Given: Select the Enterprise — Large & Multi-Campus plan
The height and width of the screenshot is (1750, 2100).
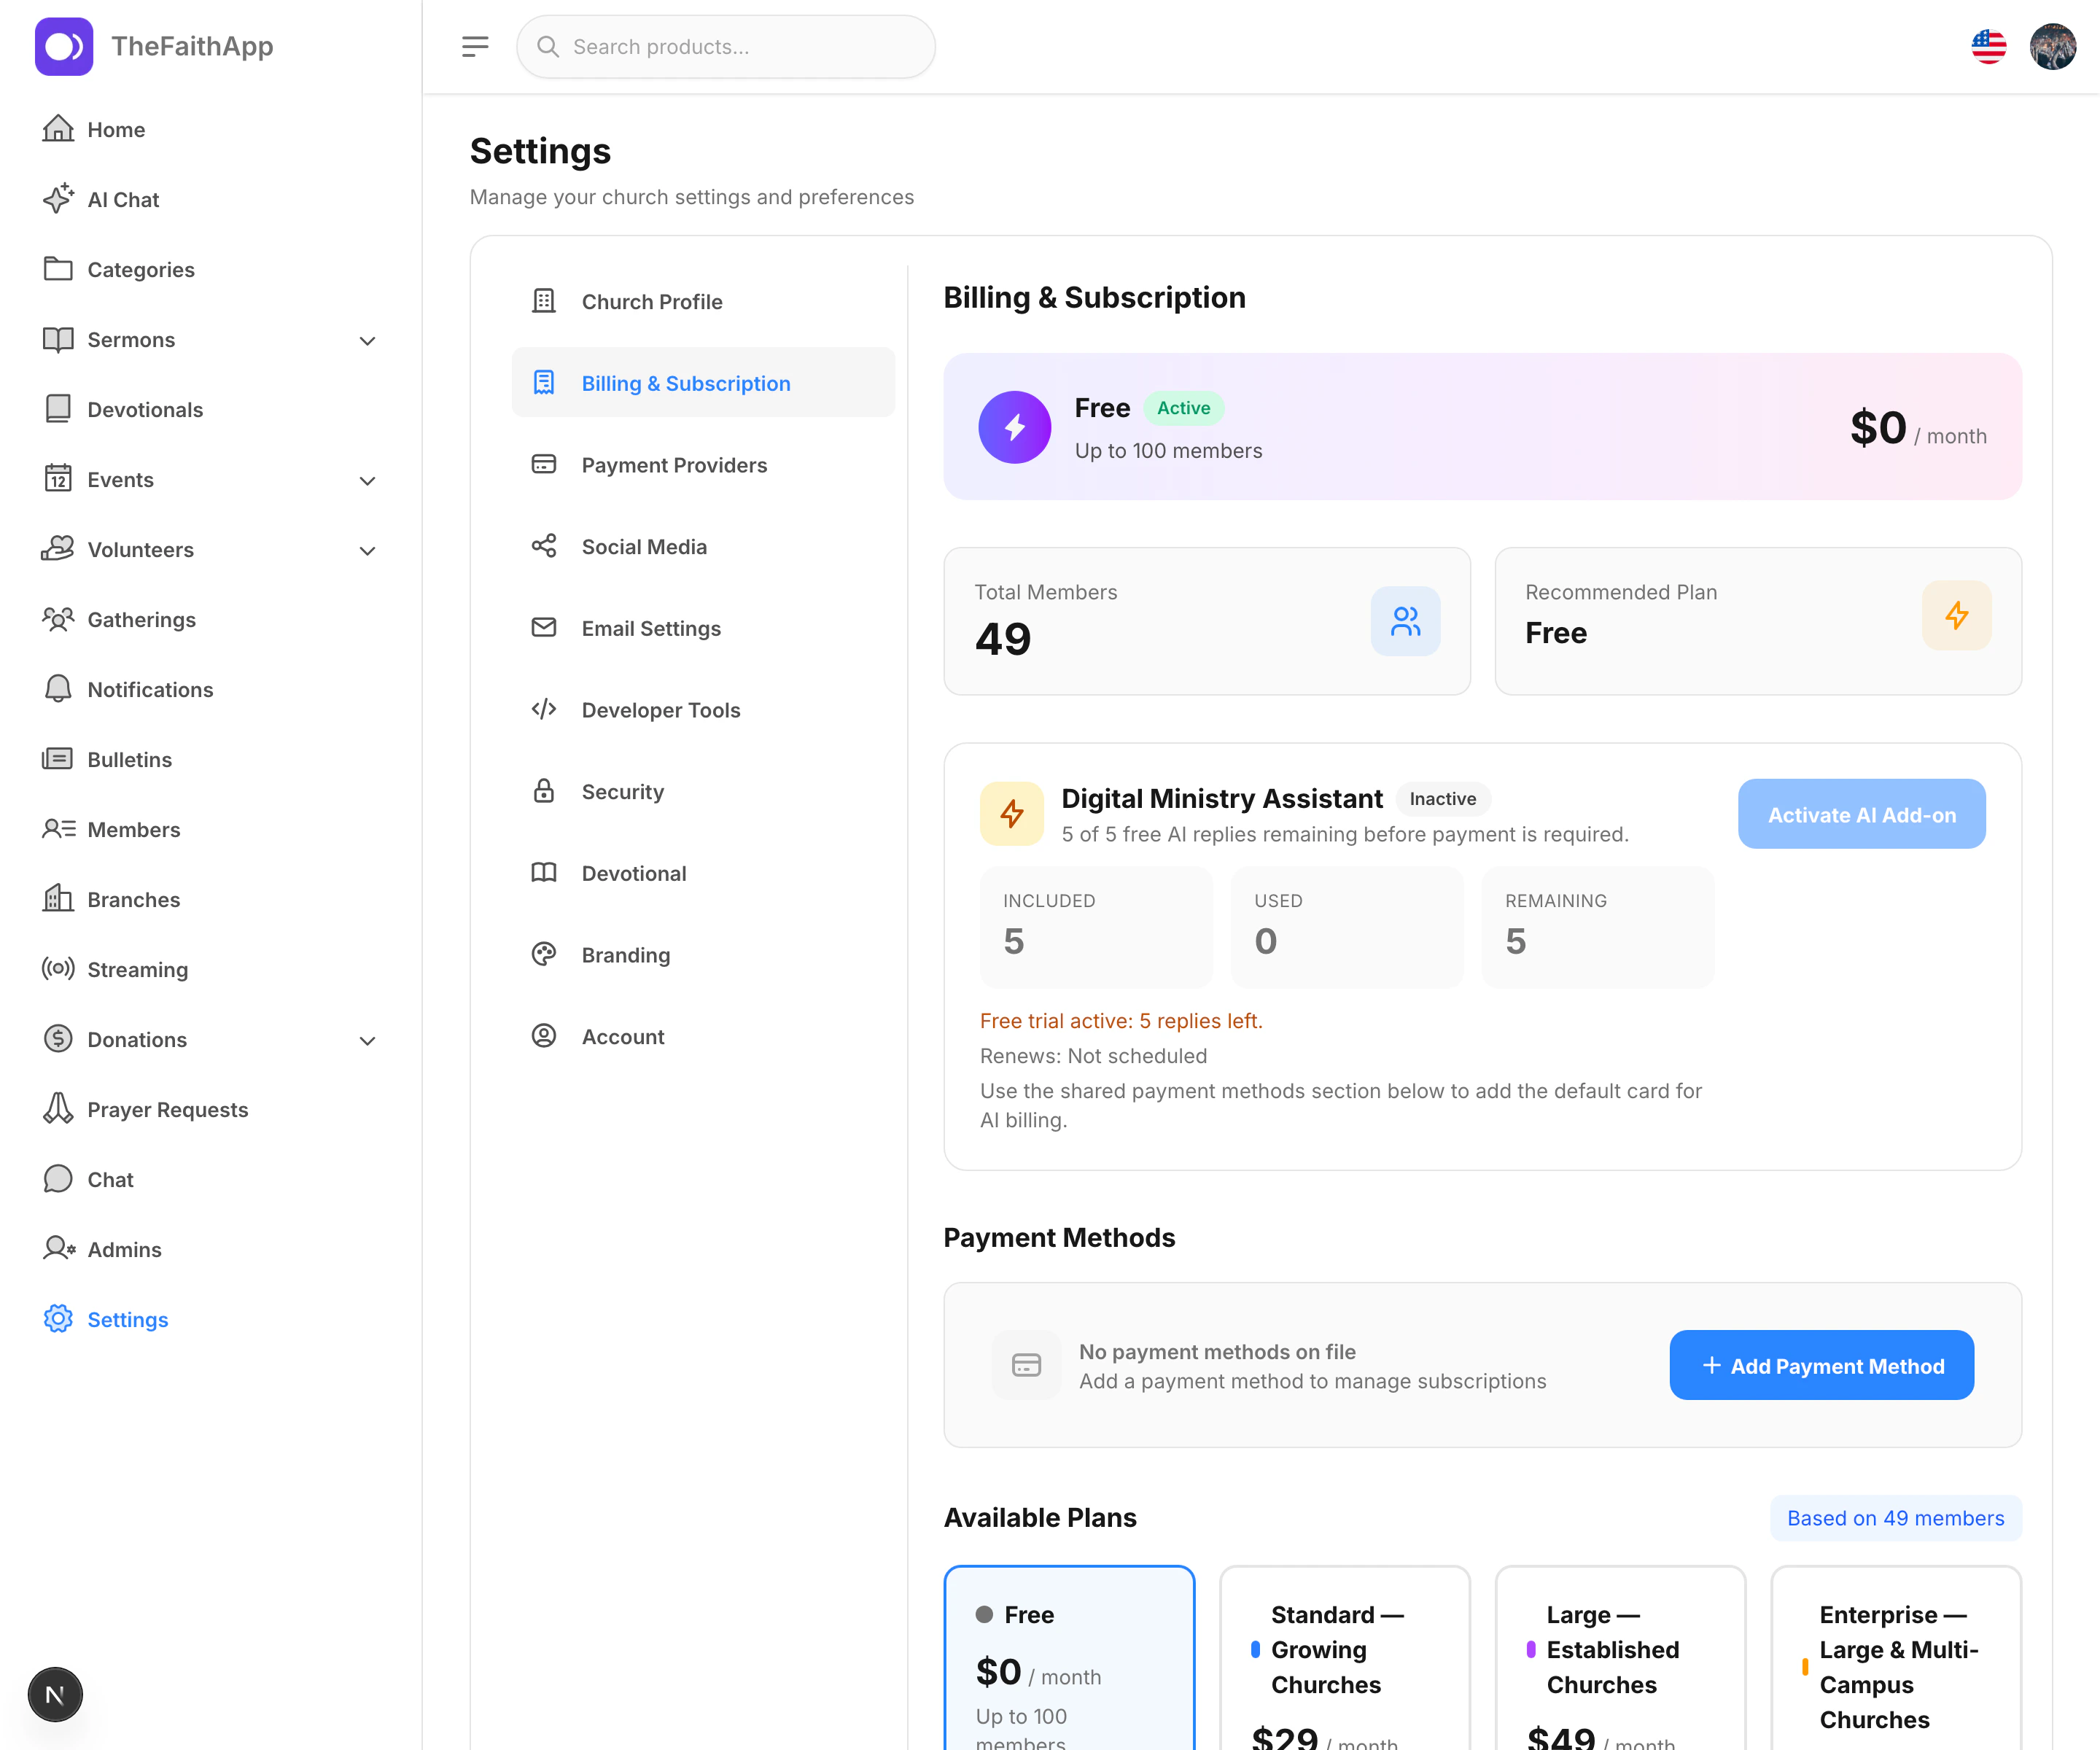Looking at the screenshot, I should point(1896,1658).
